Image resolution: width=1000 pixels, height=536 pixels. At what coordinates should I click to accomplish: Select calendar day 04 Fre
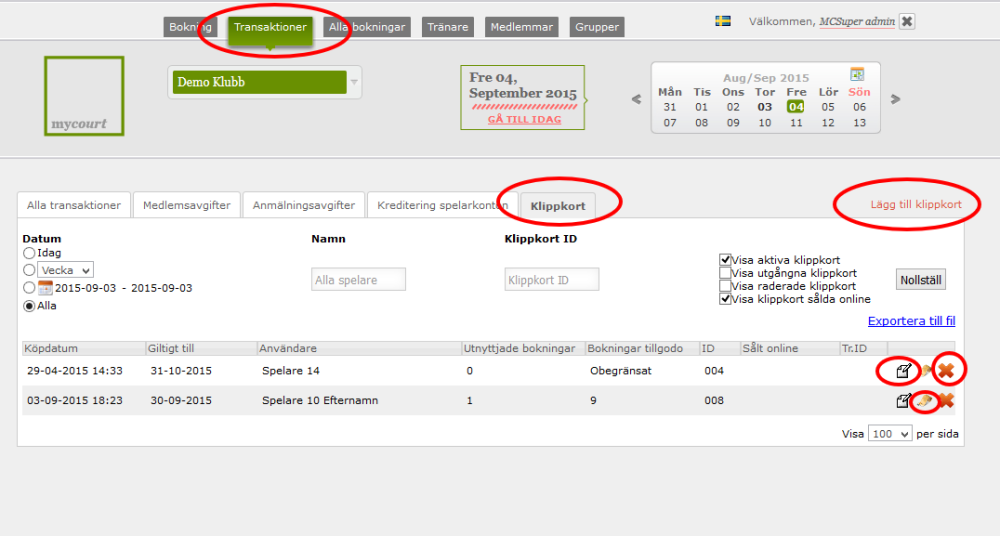click(795, 107)
